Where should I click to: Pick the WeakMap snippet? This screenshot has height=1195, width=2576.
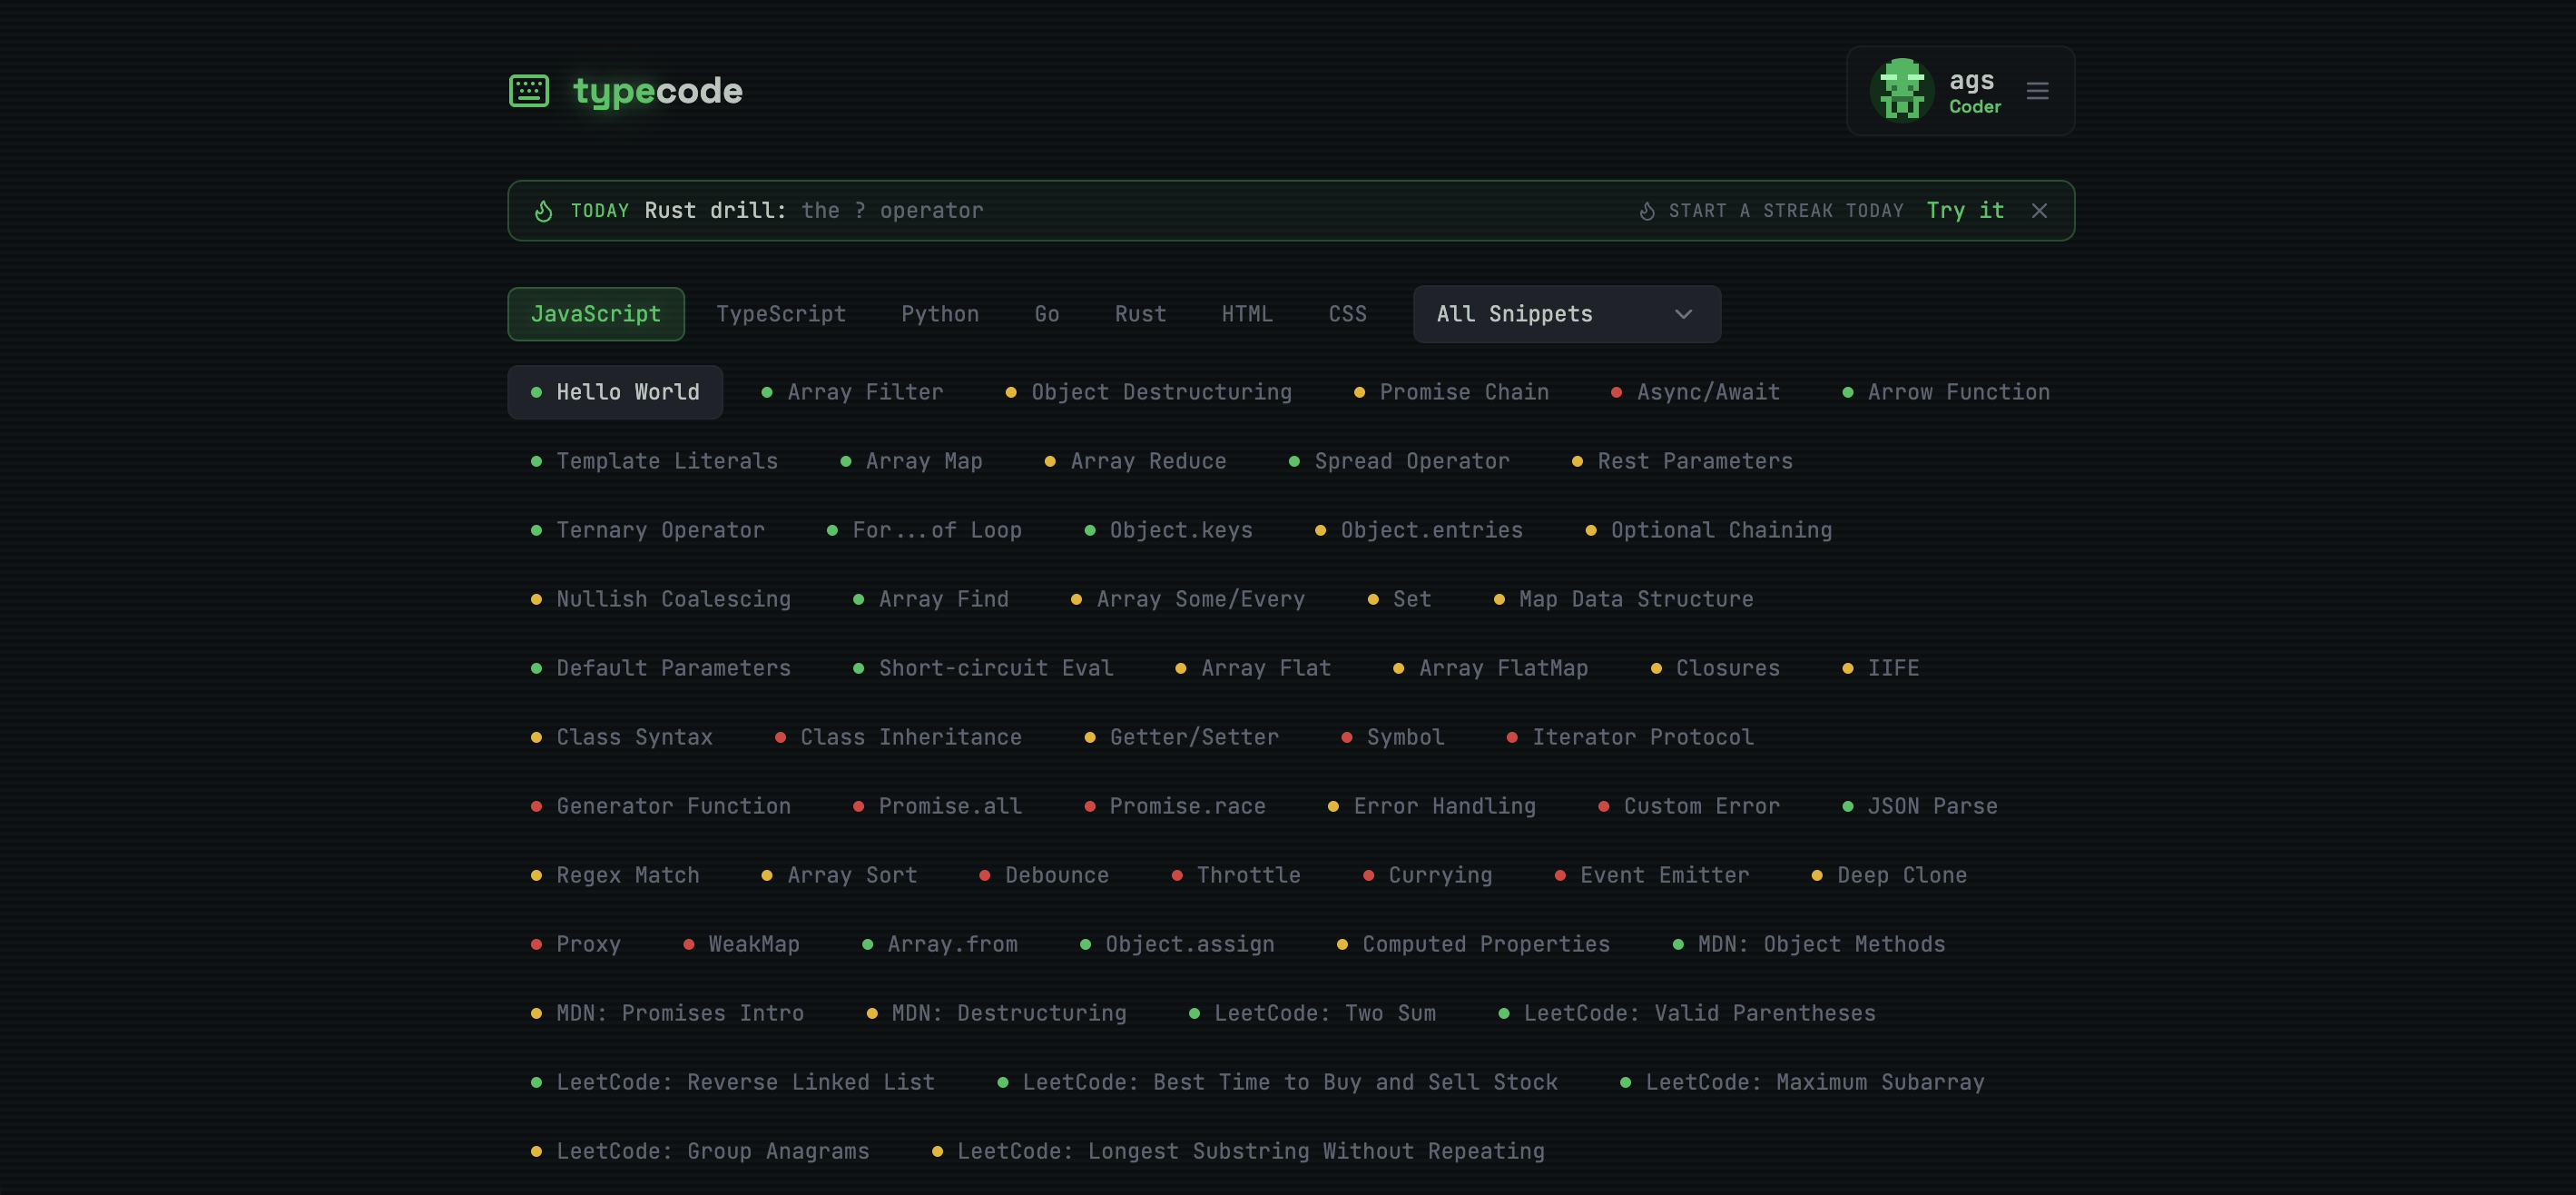(x=741, y=944)
